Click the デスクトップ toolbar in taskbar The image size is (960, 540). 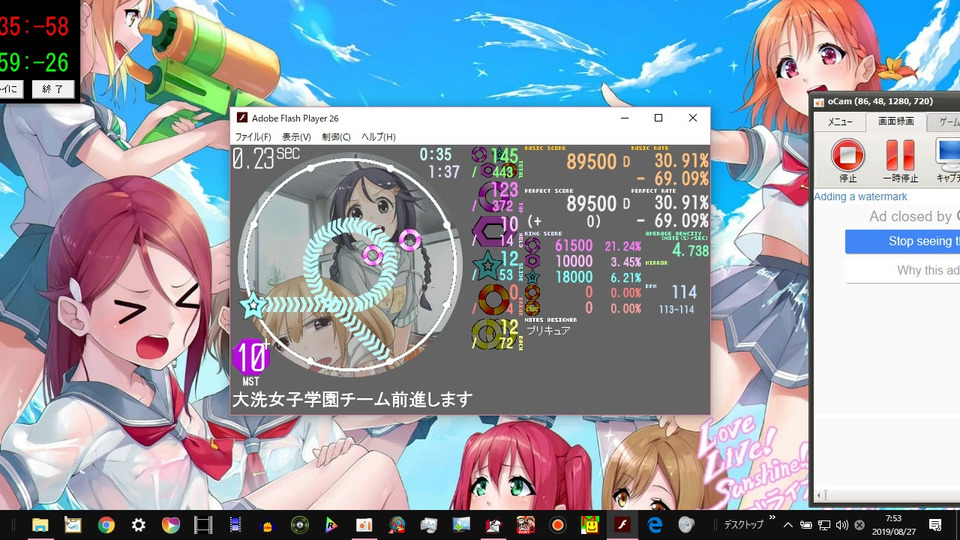pos(743,525)
